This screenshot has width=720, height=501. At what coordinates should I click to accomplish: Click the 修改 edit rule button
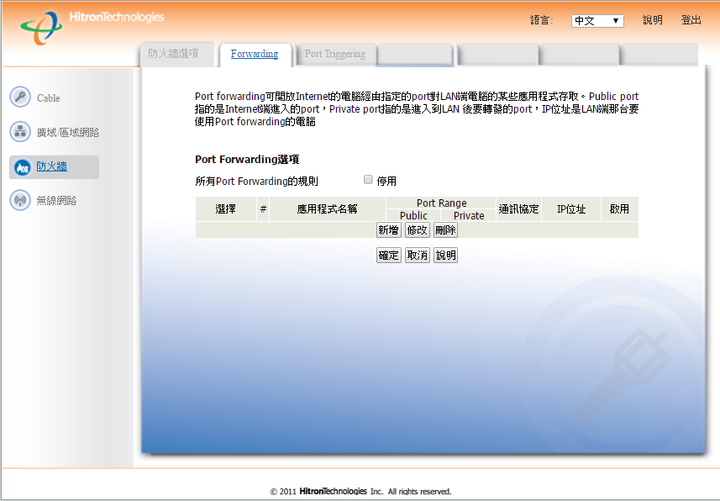(417, 230)
